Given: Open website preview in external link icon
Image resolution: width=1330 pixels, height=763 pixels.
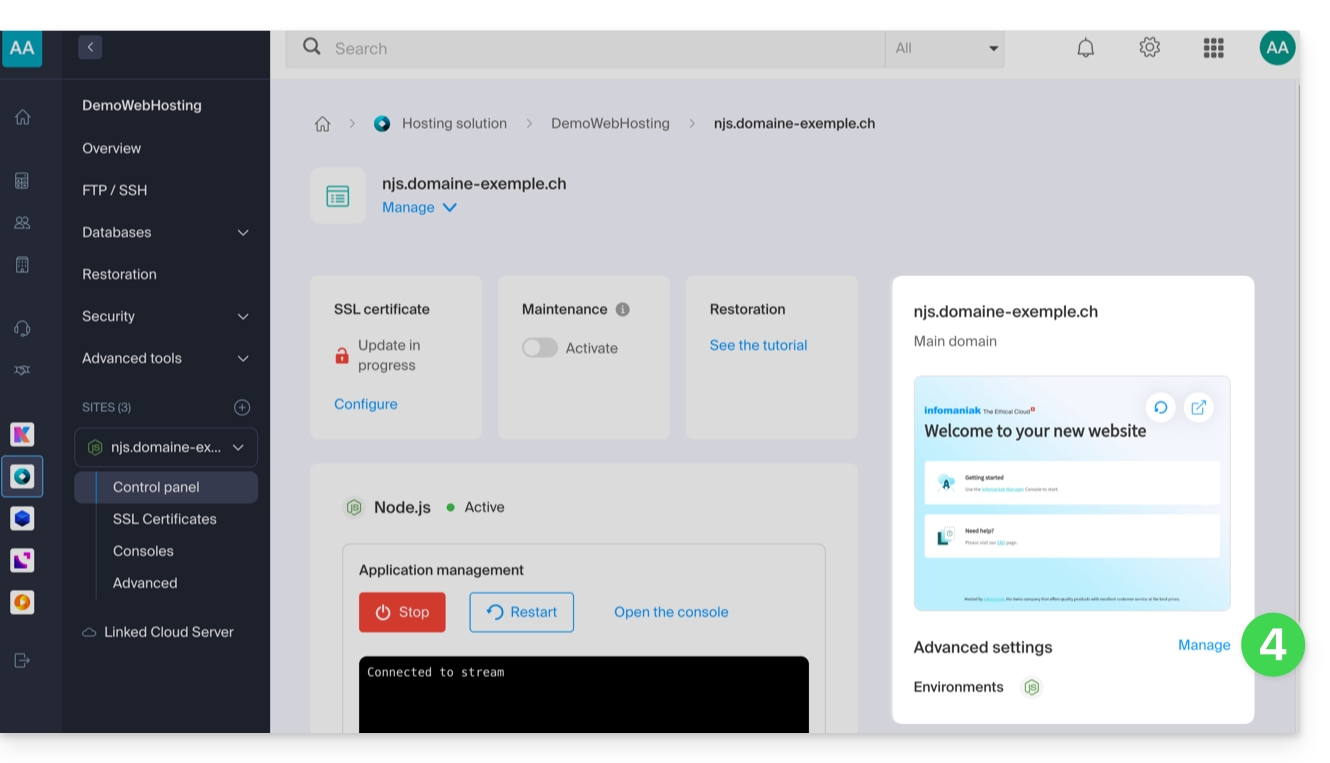Looking at the screenshot, I should (1198, 407).
